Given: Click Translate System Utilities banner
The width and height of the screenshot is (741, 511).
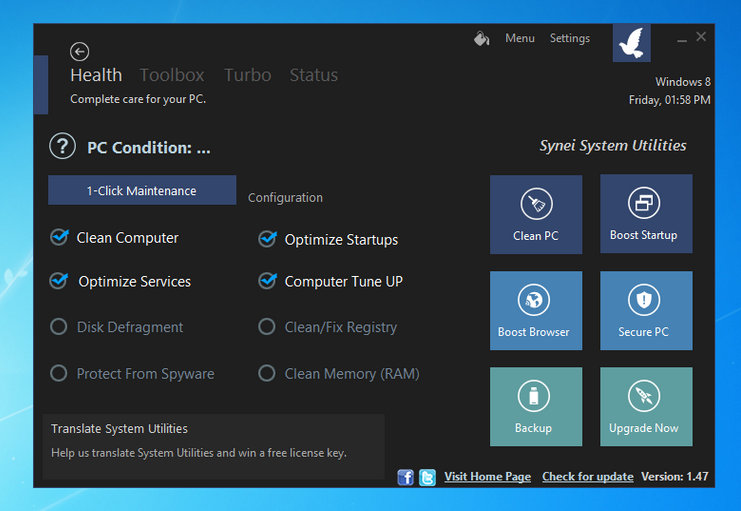Looking at the screenshot, I should pyautogui.click(x=213, y=447).
